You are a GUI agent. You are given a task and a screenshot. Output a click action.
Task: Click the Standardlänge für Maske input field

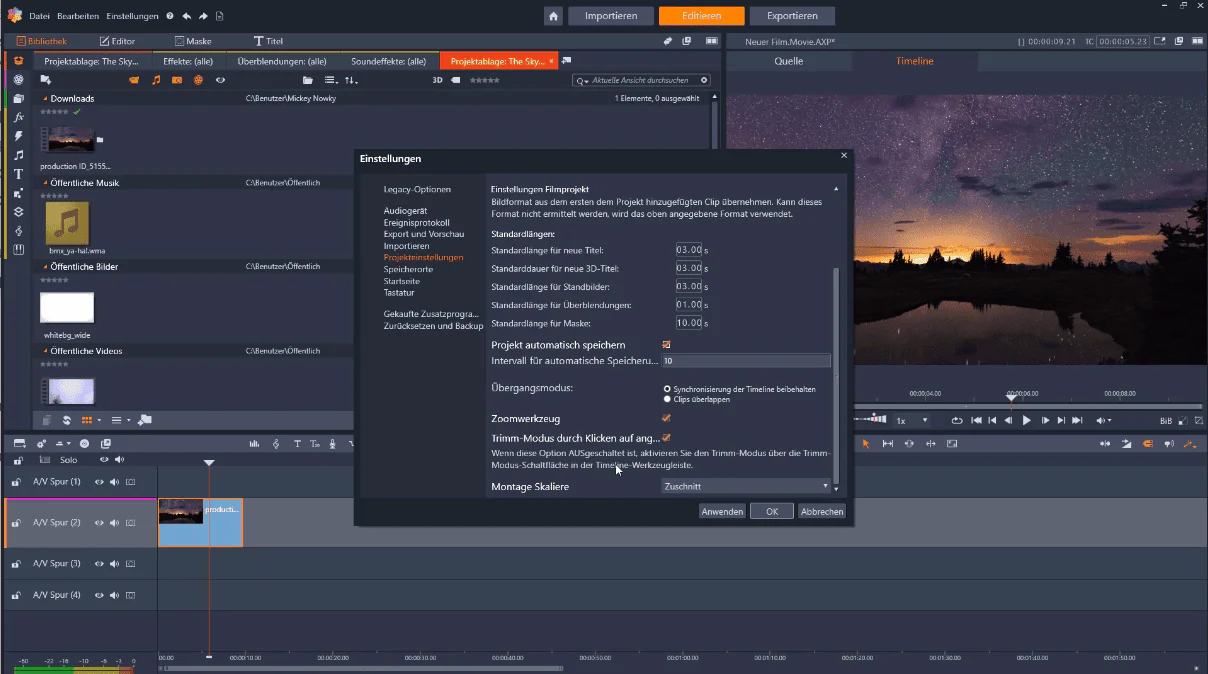(689, 323)
